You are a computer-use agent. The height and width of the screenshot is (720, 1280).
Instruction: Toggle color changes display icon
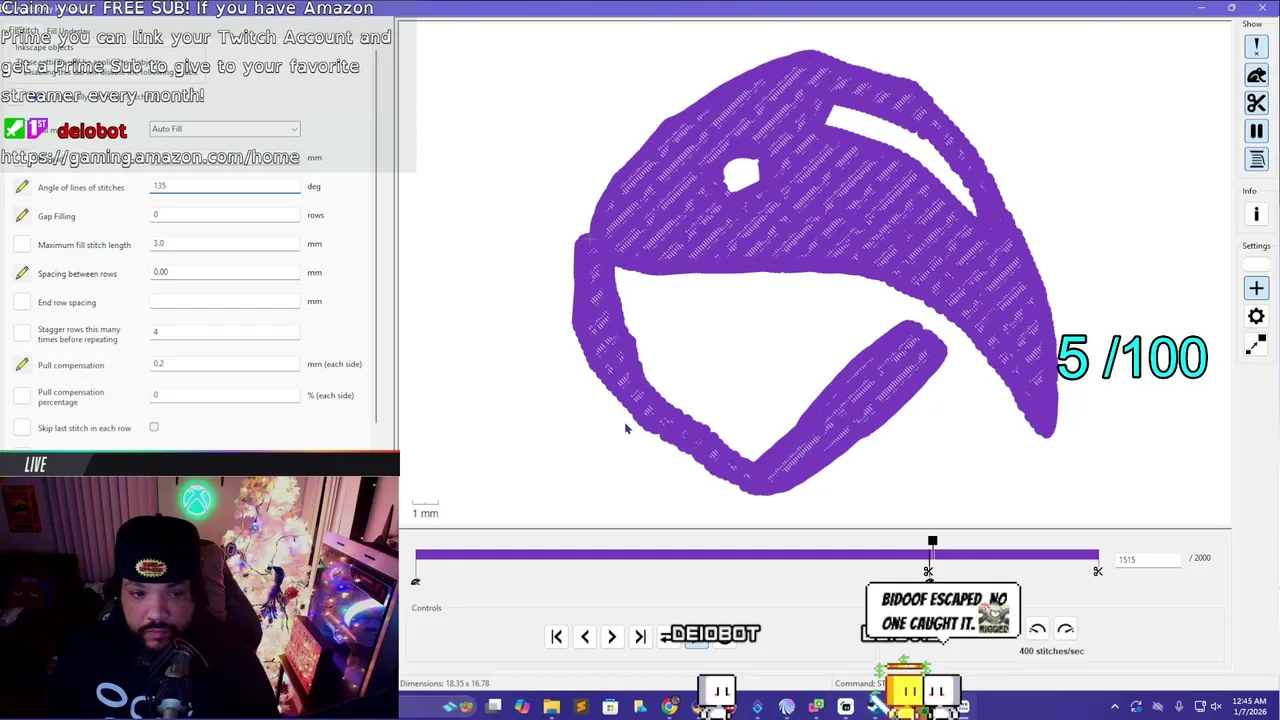(1256, 159)
